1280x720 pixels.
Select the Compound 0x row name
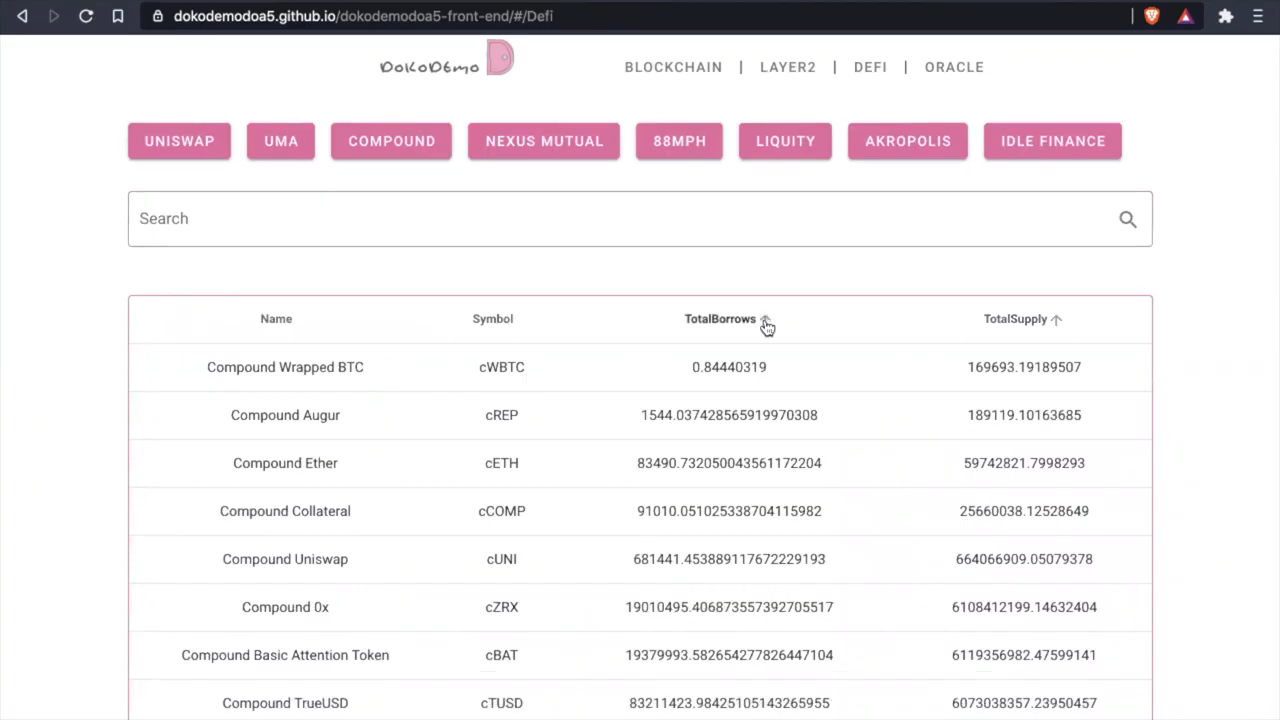pyautogui.click(x=285, y=607)
